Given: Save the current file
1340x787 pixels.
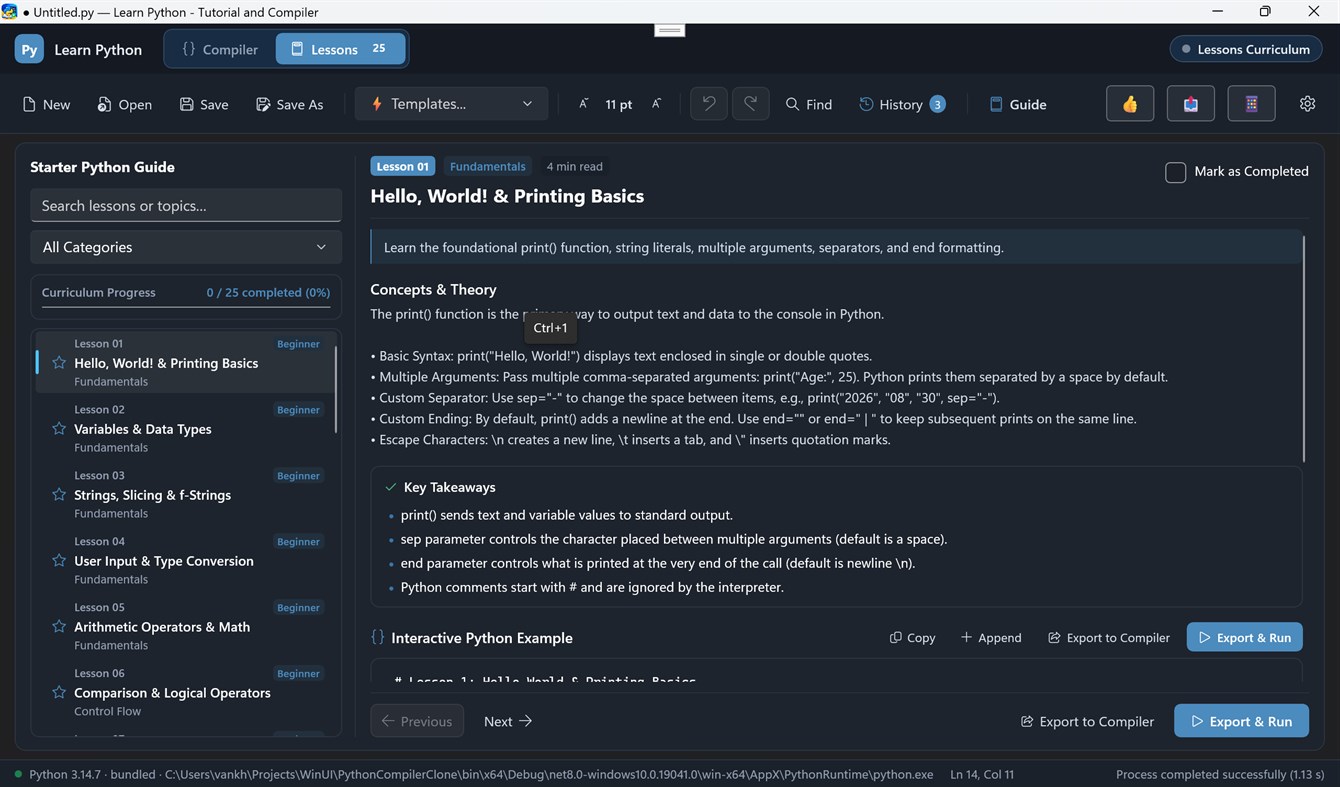Looking at the screenshot, I should 204,104.
